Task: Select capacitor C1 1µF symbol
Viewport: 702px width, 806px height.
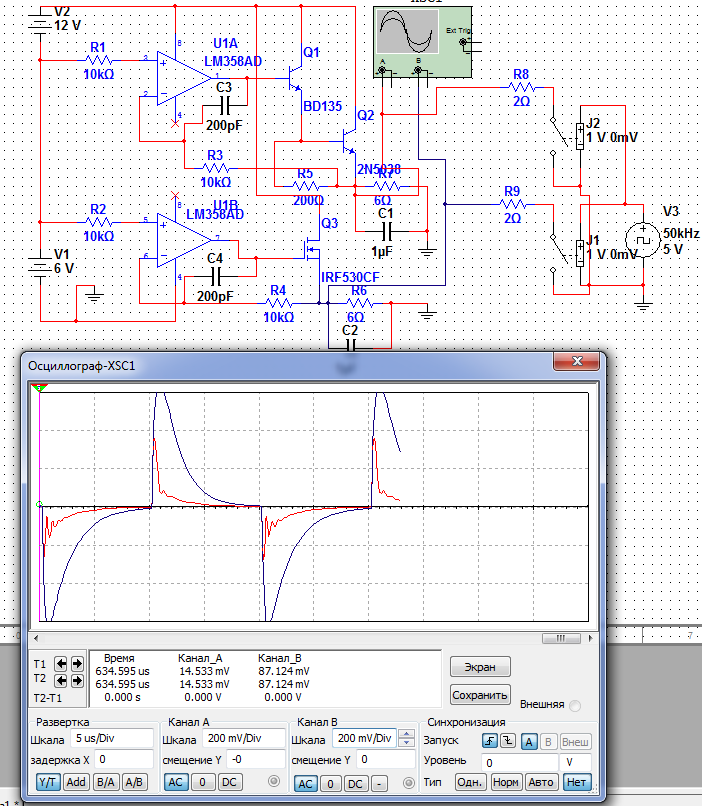Action: point(388,231)
